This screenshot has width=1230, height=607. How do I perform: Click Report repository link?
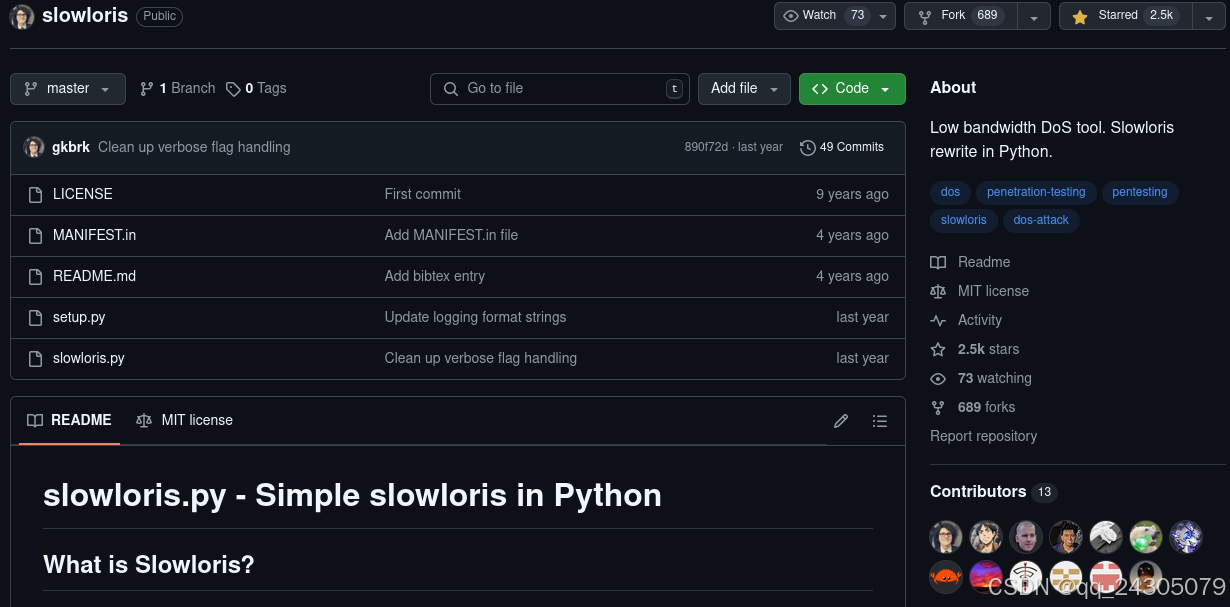pyautogui.click(x=983, y=436)
